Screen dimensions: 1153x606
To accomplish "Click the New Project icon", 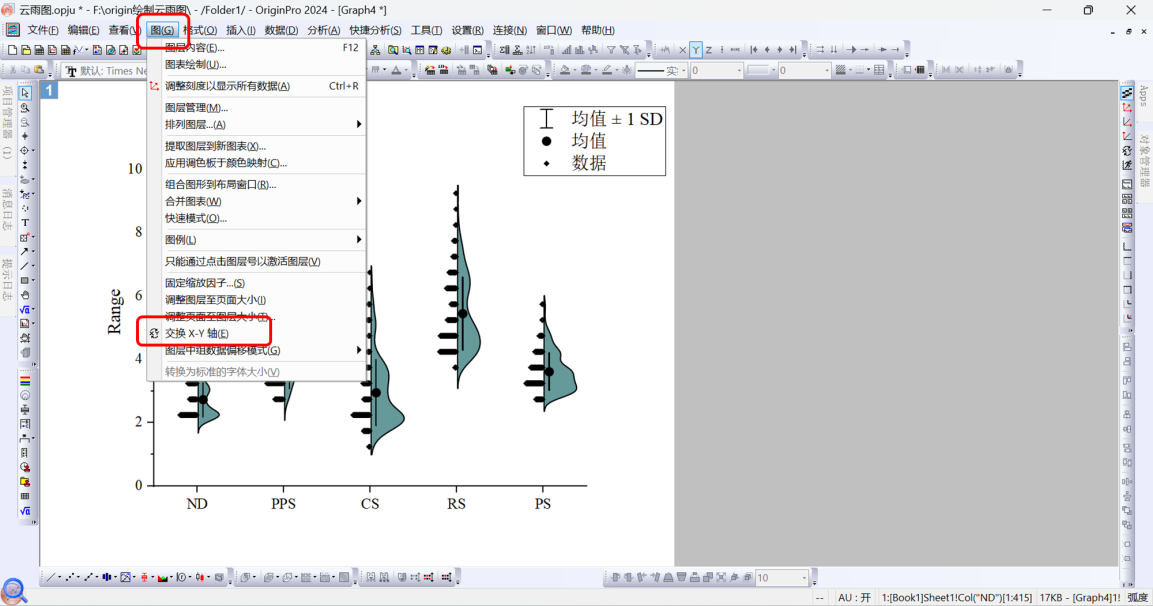I will [x=13, y=50].
